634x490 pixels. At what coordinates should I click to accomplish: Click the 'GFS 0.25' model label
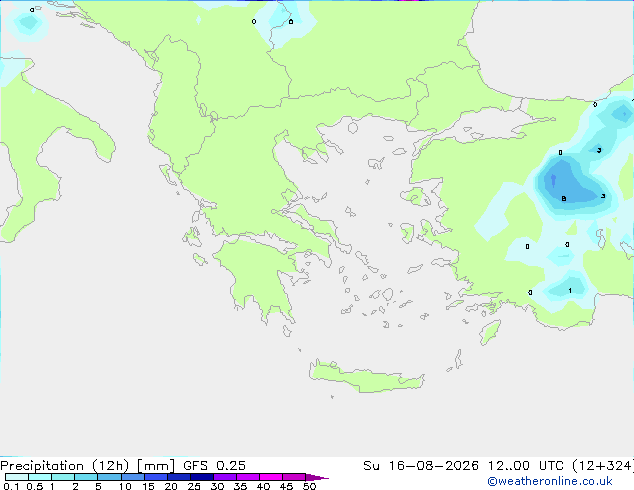point(214,466)
